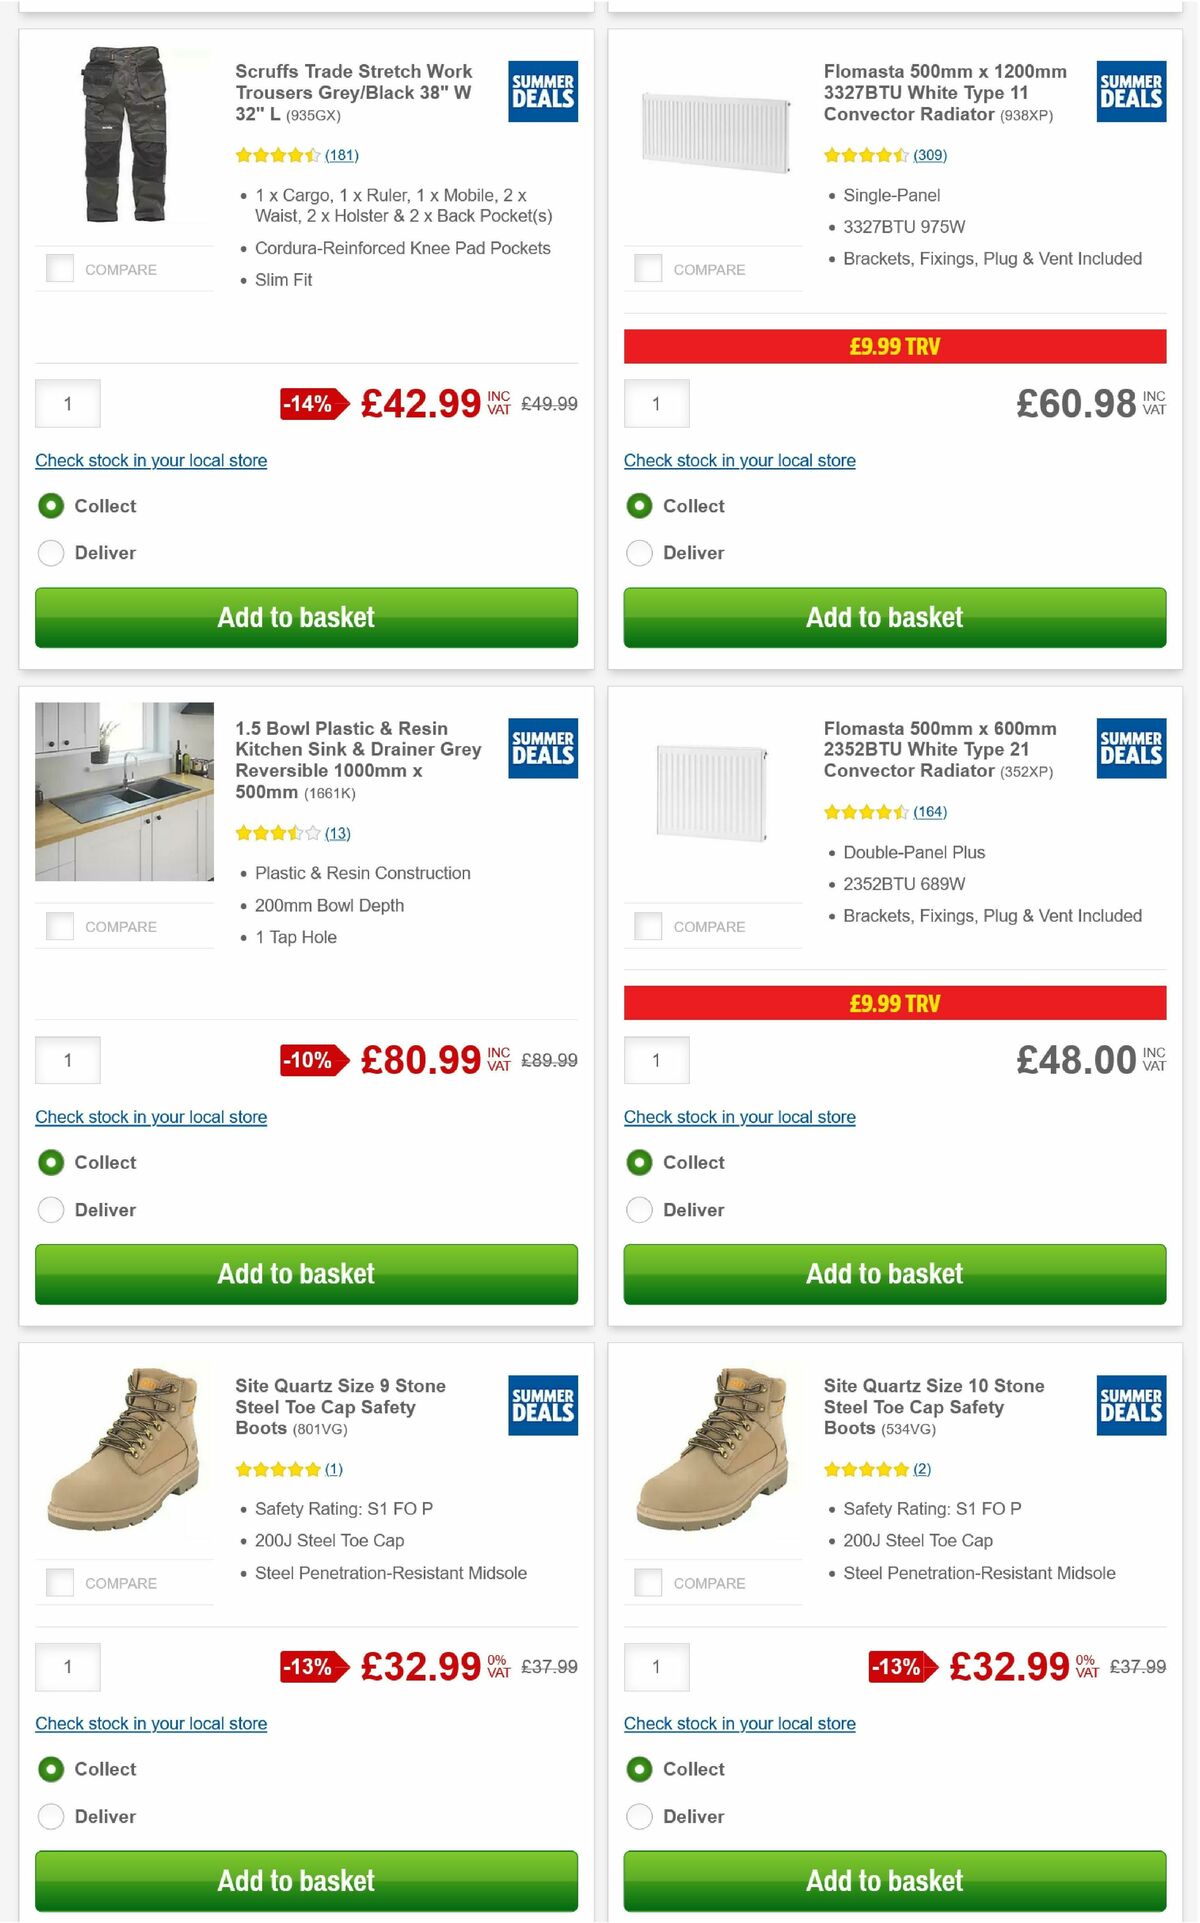Tick Compare on the Flomasta 3327BTU radiator
The width and height of the screenshot is (1200, 1923).
click(x=647, y=267)
